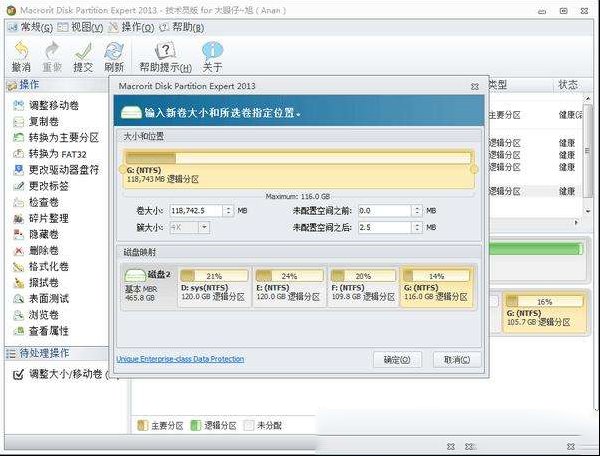
Task: Select E: (NTFS) 120.0 GB partition
Action: tap(289, 287)
